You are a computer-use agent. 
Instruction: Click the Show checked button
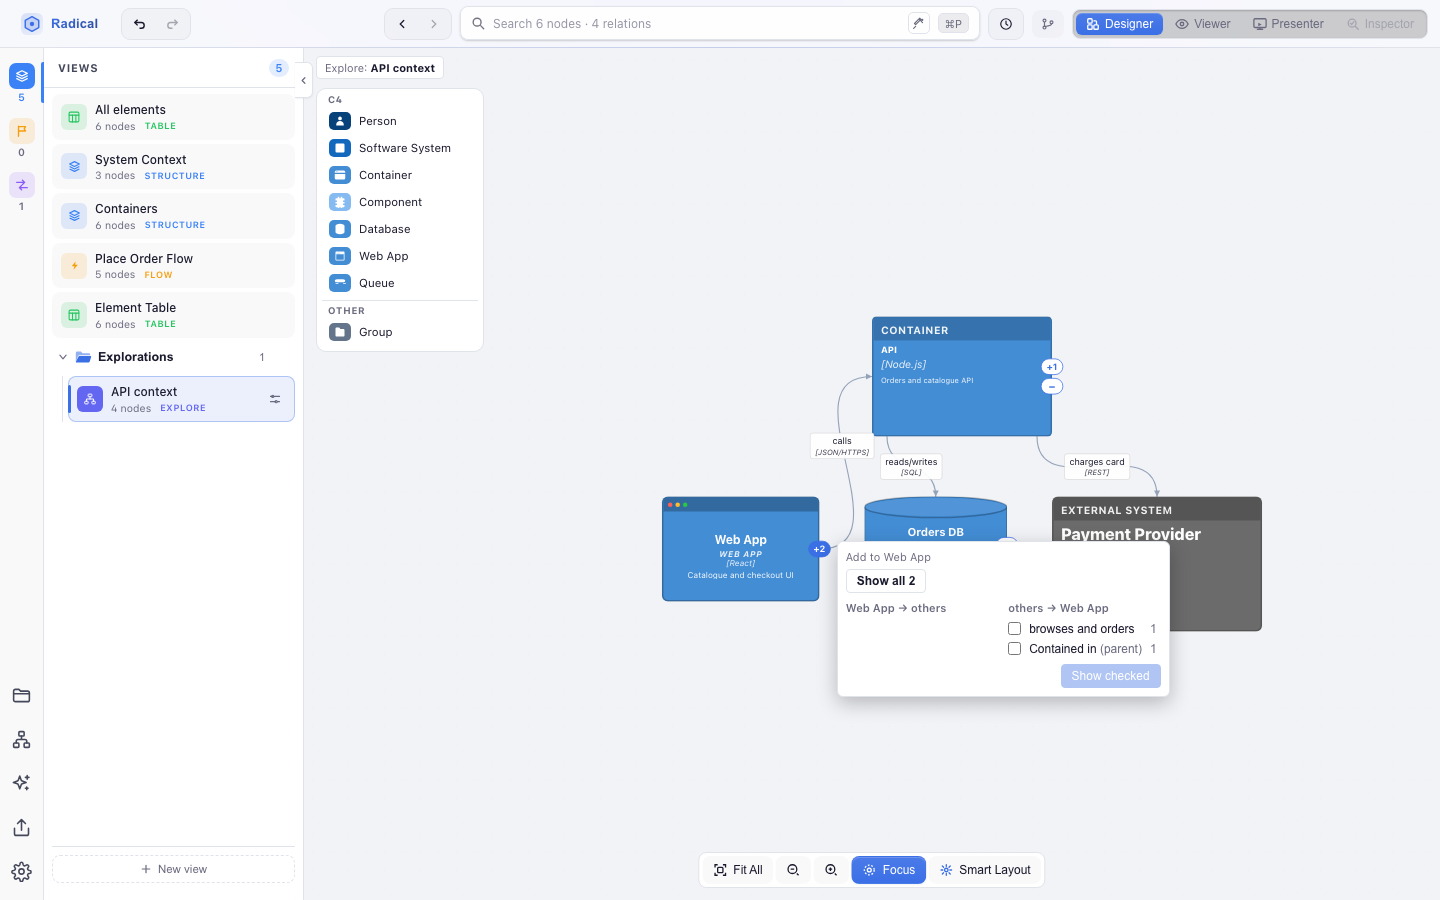(x=1110, y=676)
